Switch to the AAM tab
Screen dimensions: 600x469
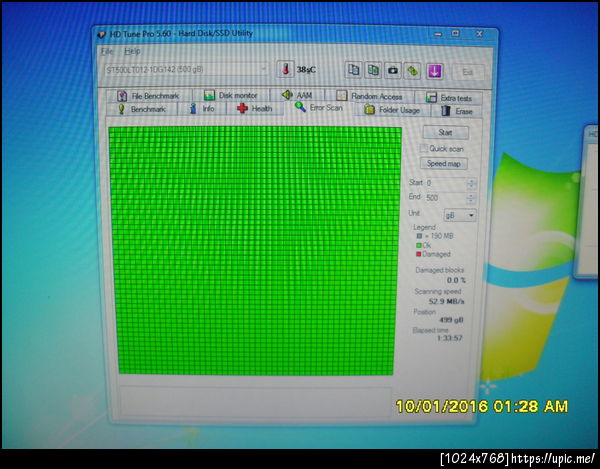[297, 95]
